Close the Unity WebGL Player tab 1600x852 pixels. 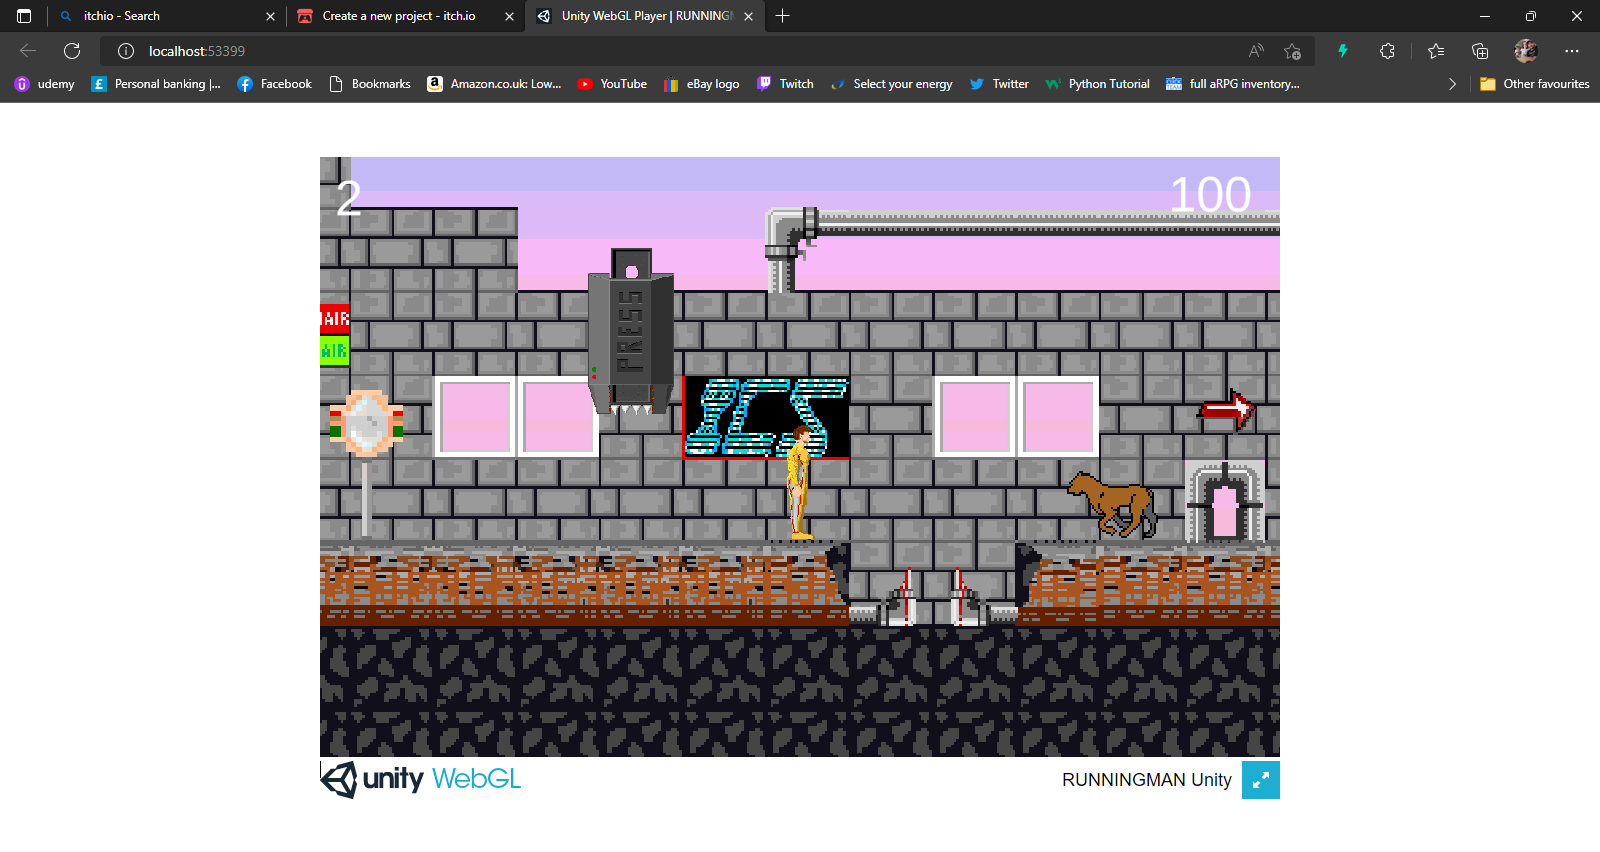[x=748, y=16]
